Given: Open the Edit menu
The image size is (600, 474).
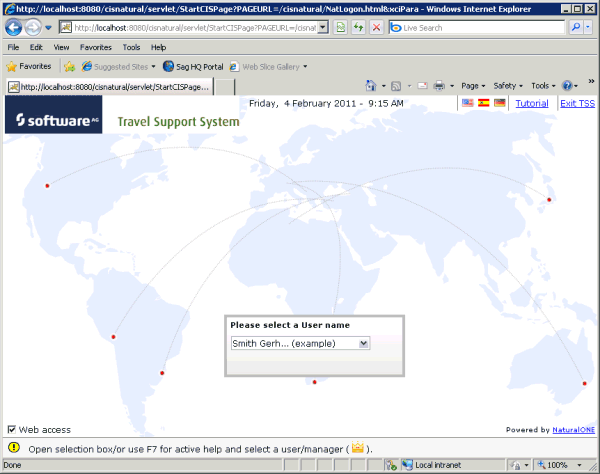Looking at the screenshot, I should coord(36,47).
